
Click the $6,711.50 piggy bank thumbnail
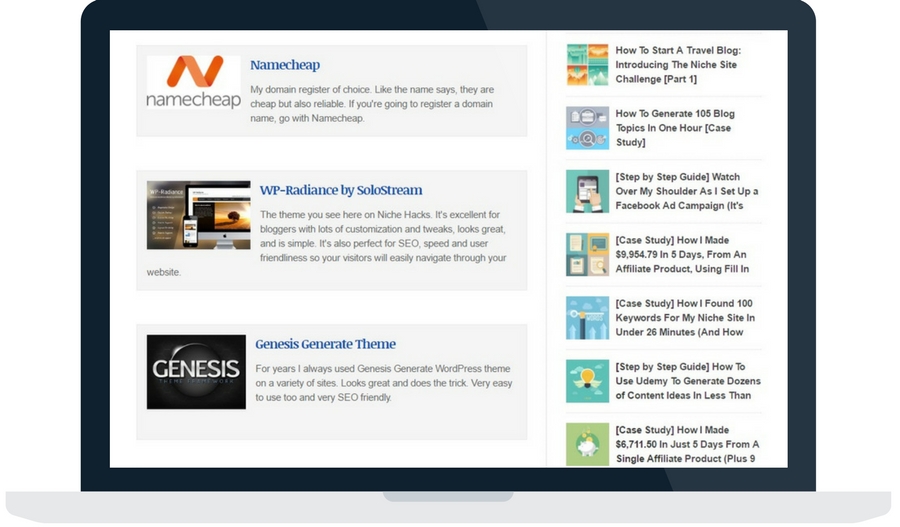click(x=587, y=444)
